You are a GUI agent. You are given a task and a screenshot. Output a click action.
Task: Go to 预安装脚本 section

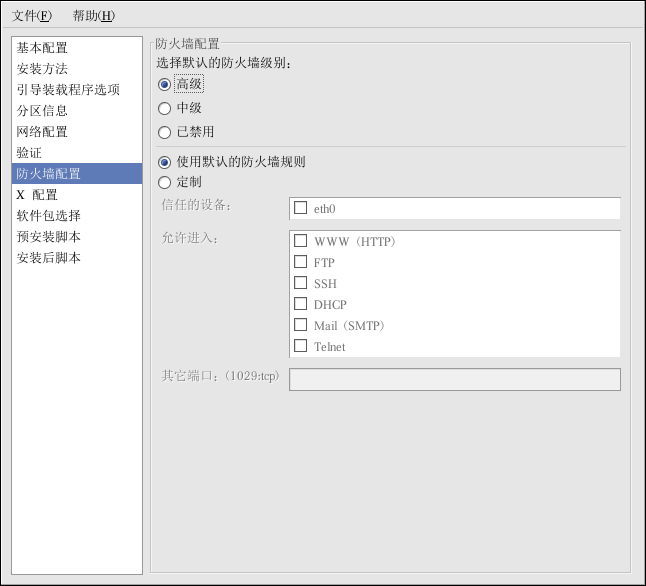click(x=48, y=237)
